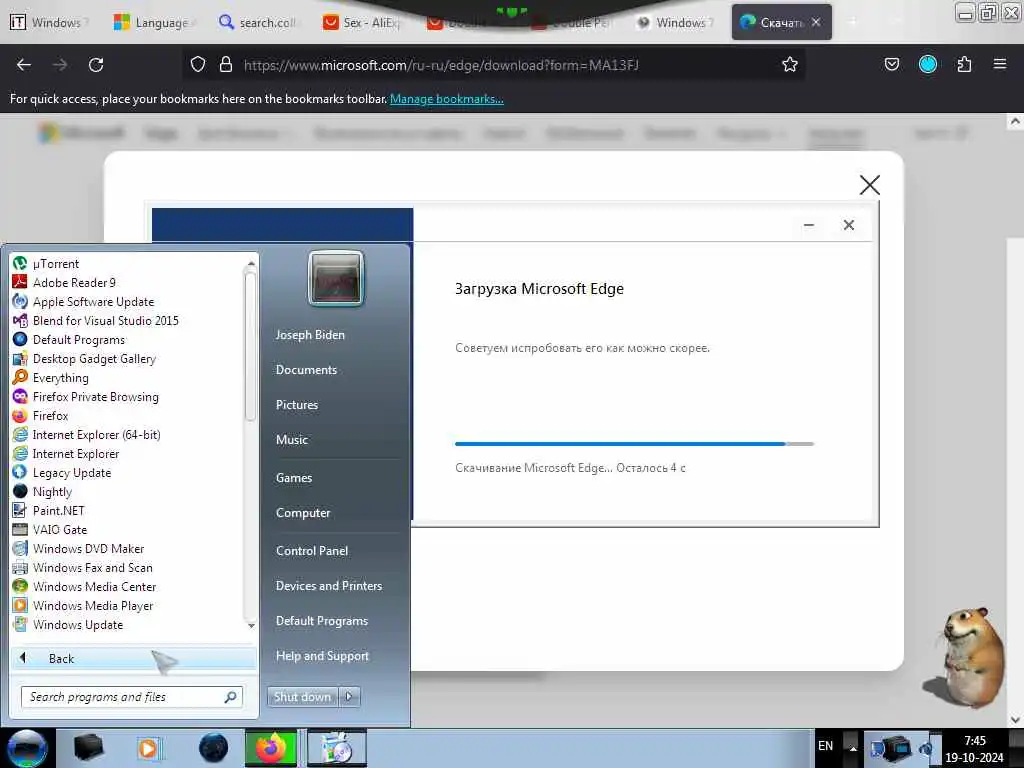Close the large white overlay with X
1024x768 pixels.
click(x=870, y=185)
